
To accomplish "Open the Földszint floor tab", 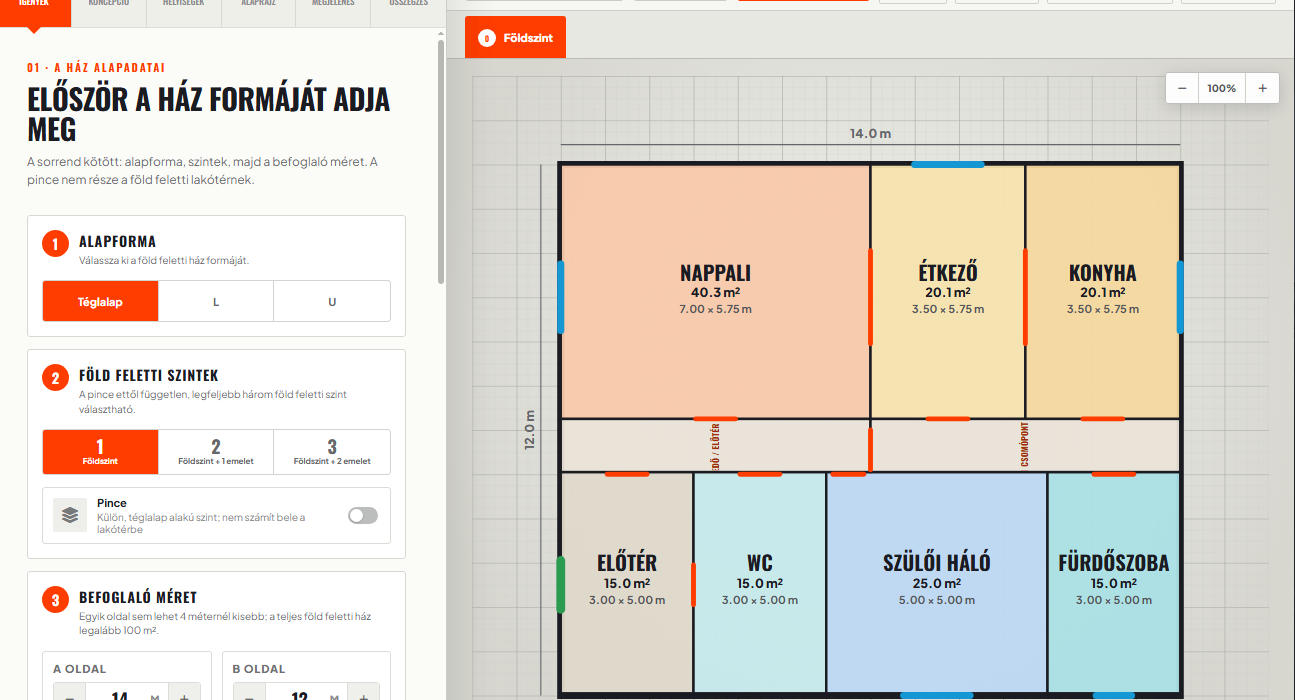I will coord(515,38).
